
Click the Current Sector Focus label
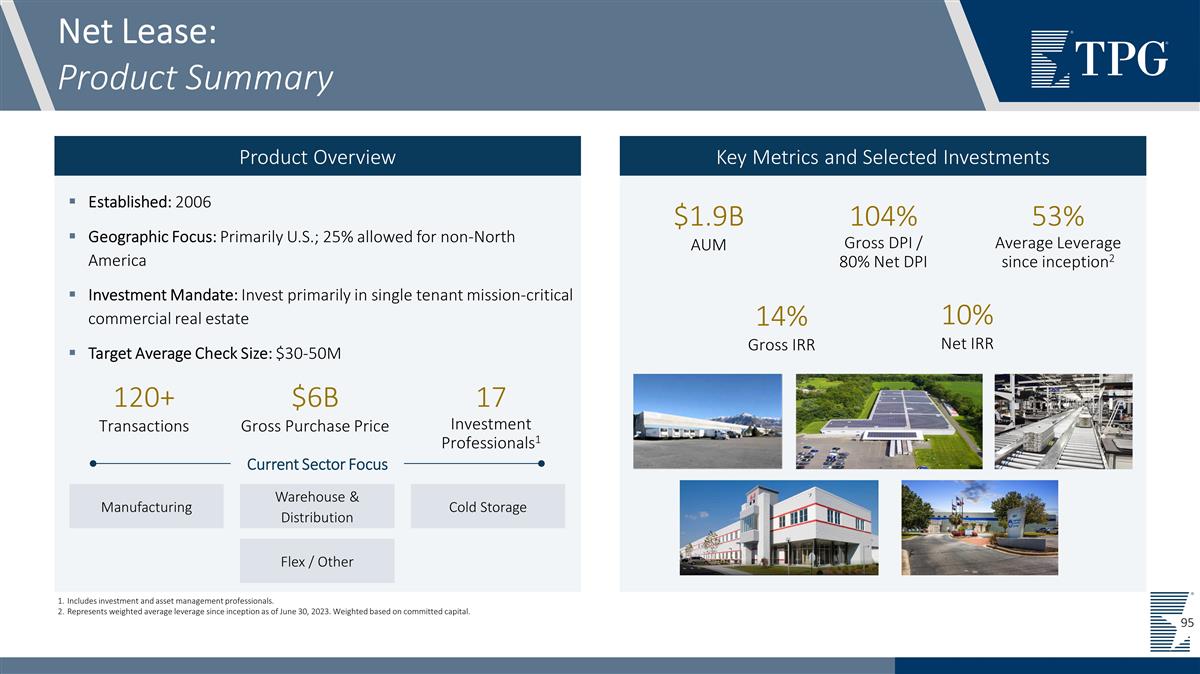click(317, 464)
